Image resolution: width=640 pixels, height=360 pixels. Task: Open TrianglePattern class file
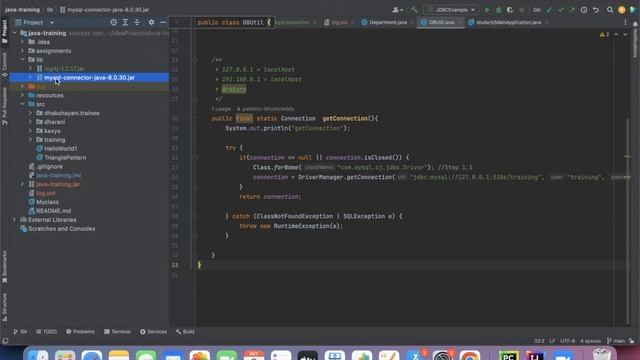(65, 158)
